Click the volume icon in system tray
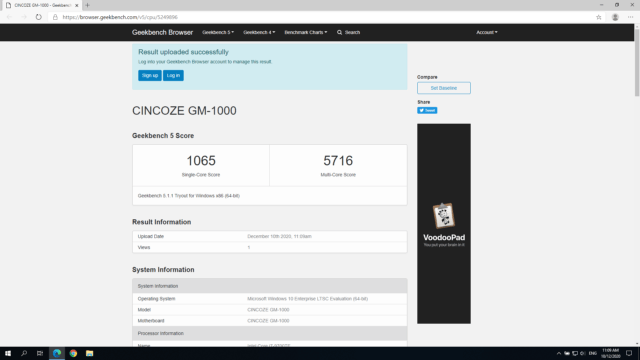Screen dimensions: 640x360 (x=582, y=353)
